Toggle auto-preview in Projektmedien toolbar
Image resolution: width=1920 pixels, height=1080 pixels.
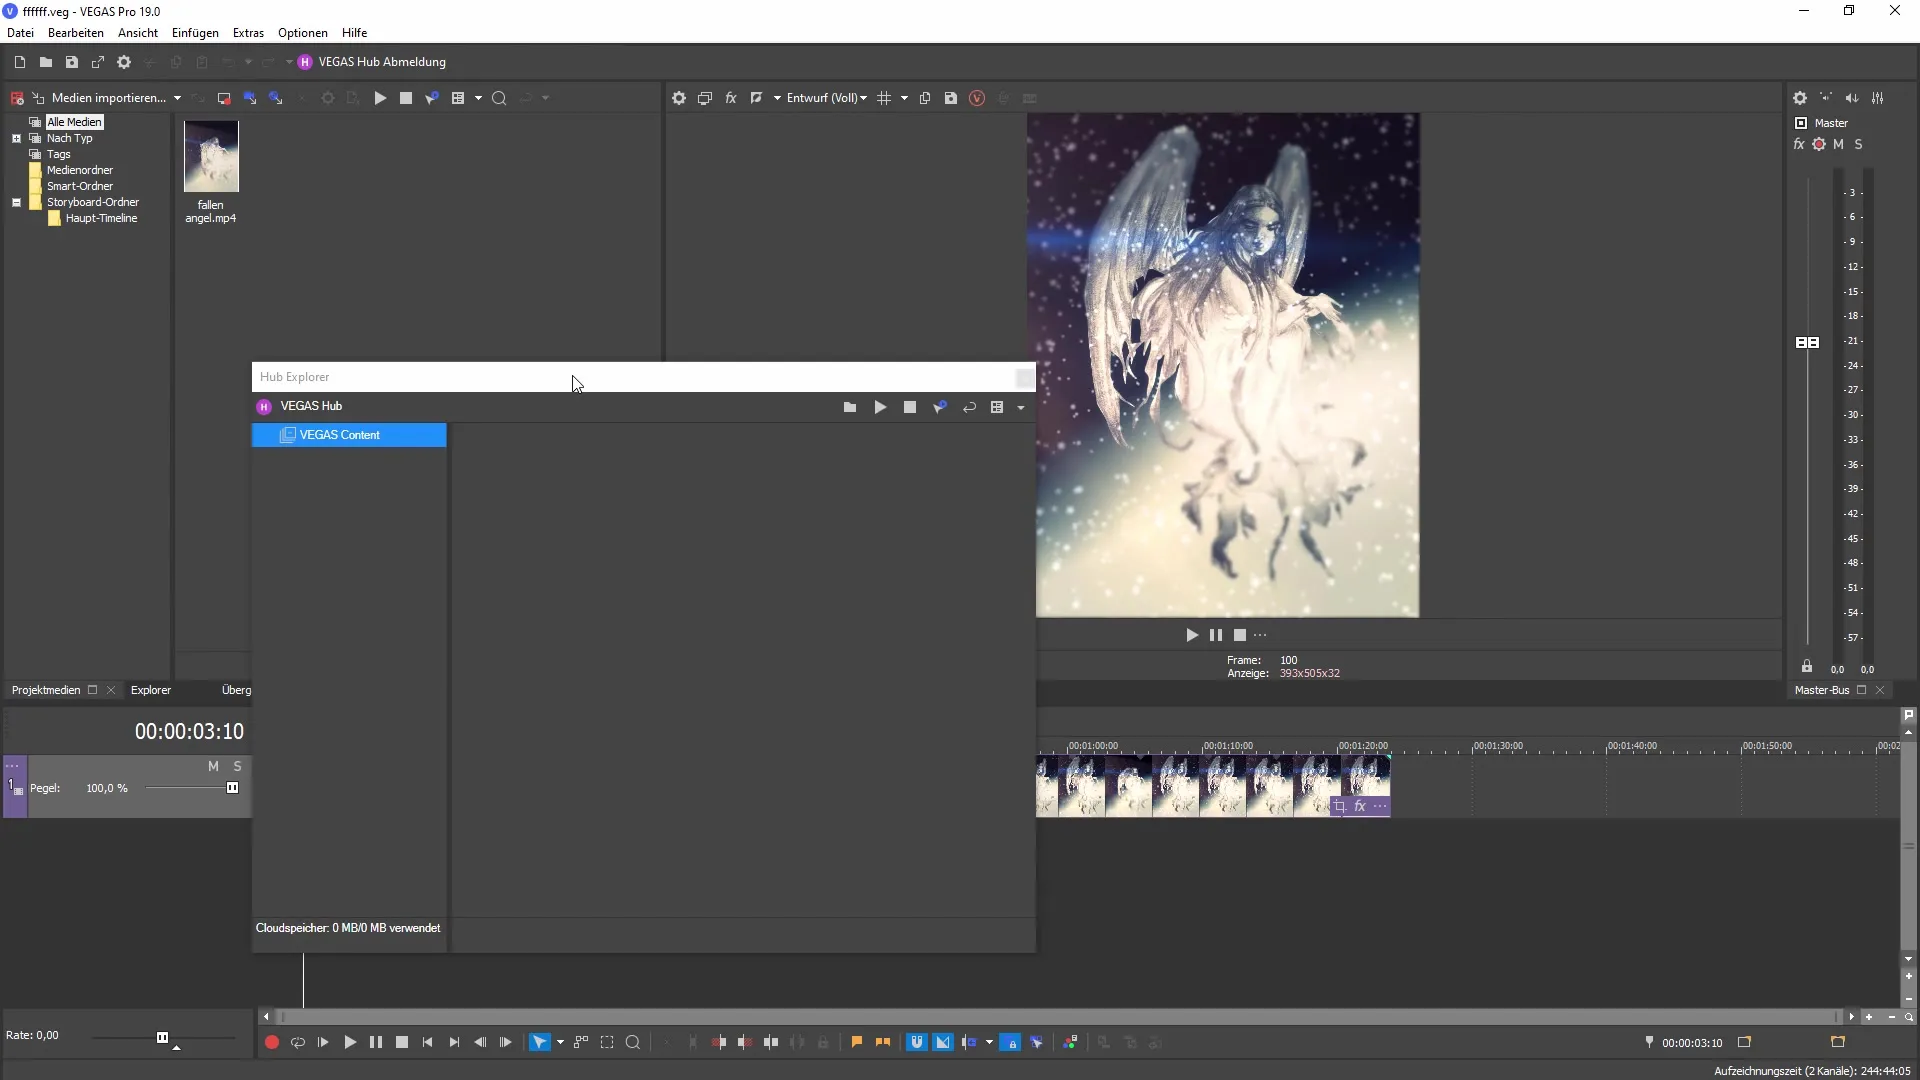coord(432,98)
